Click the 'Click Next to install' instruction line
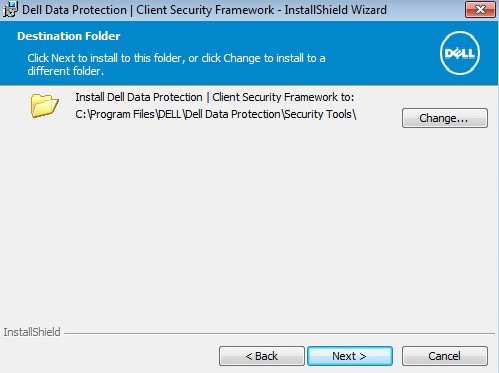499x373 pixels. click(x=176, y=58)
